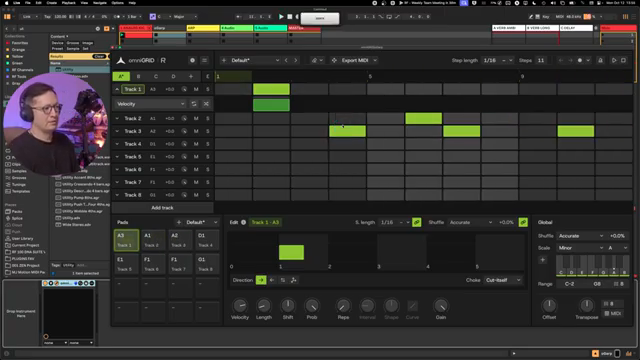Viewport: 640px width, 360px height.
Task: Collapse Track 1 with its chevron
Action: pos(117,89)
